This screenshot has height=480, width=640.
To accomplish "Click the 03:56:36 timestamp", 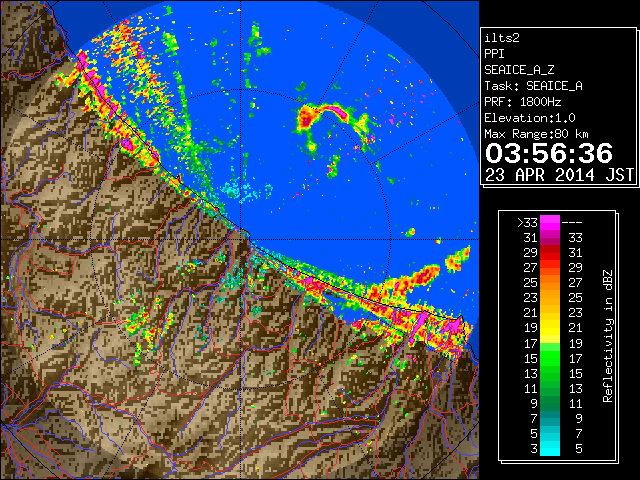I will click(549, 153).
